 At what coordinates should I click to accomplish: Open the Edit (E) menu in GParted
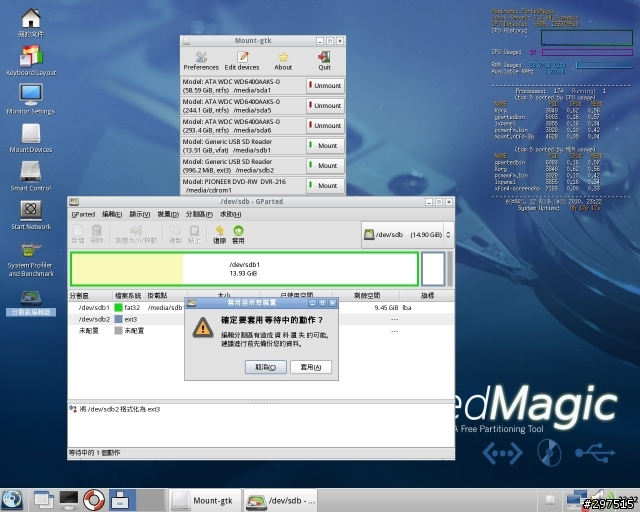click(x=112, y=214)
